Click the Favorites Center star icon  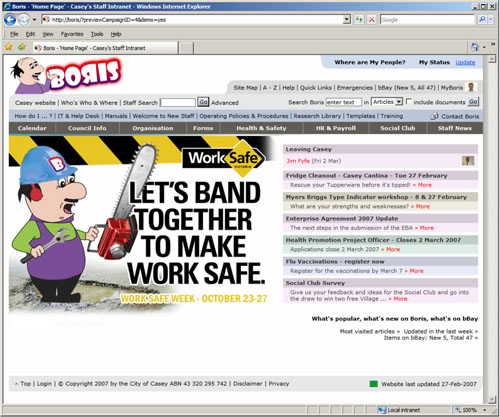click(9, 47)
